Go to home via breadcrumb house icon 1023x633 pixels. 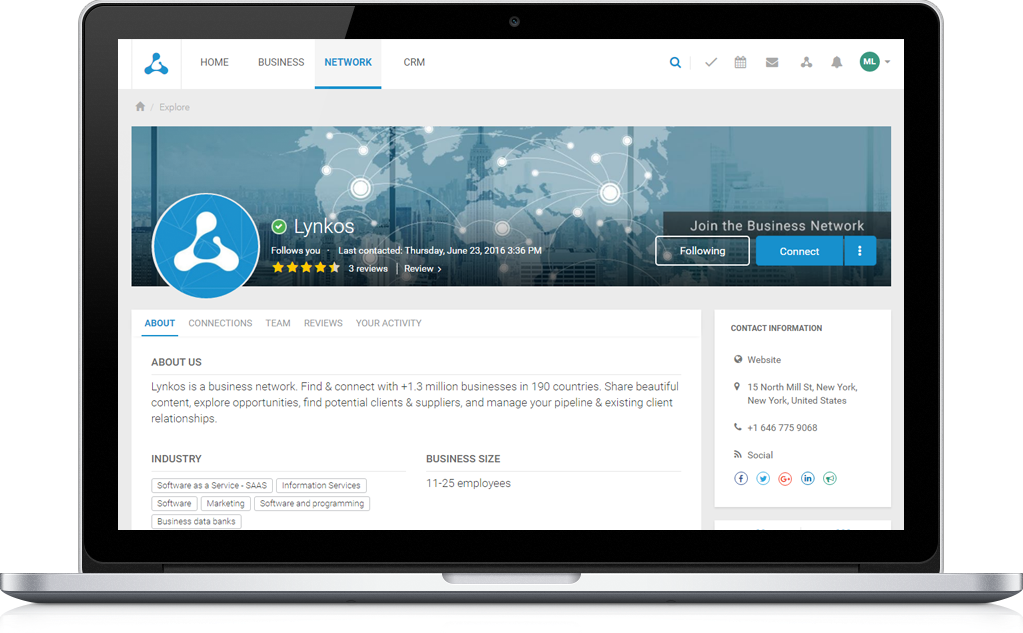pyautogui.click(x=140, y=106)
